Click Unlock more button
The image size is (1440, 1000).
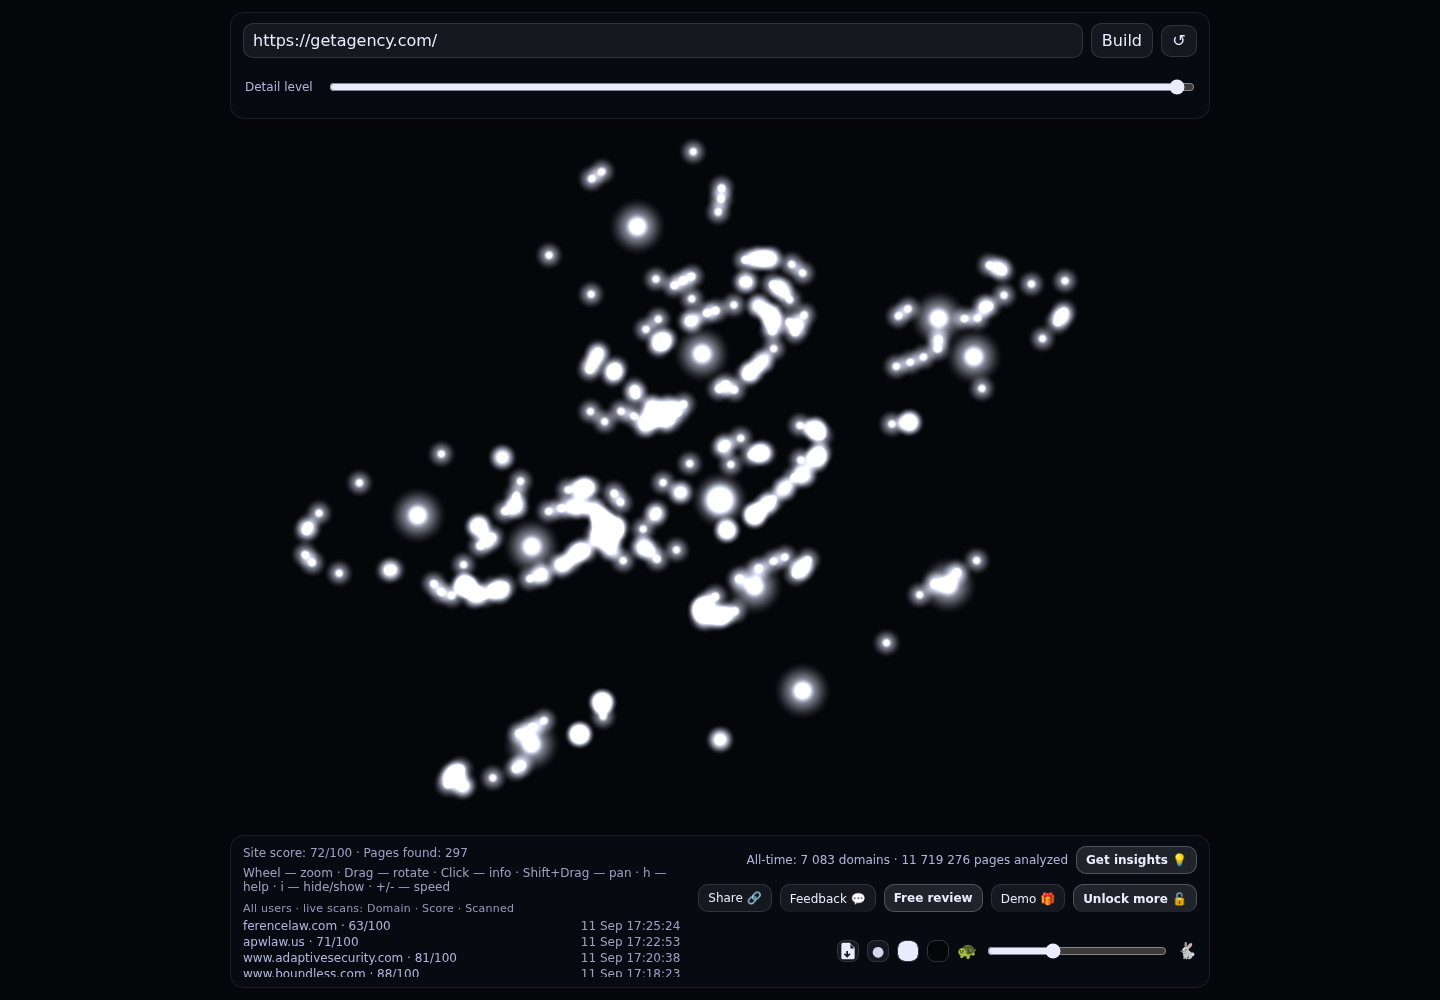coord(1135,898)
